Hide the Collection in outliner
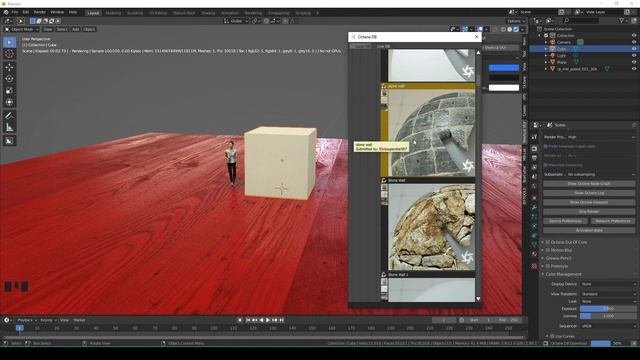The image size is (640, 360). pyautogui.click(x=634, y=36)
